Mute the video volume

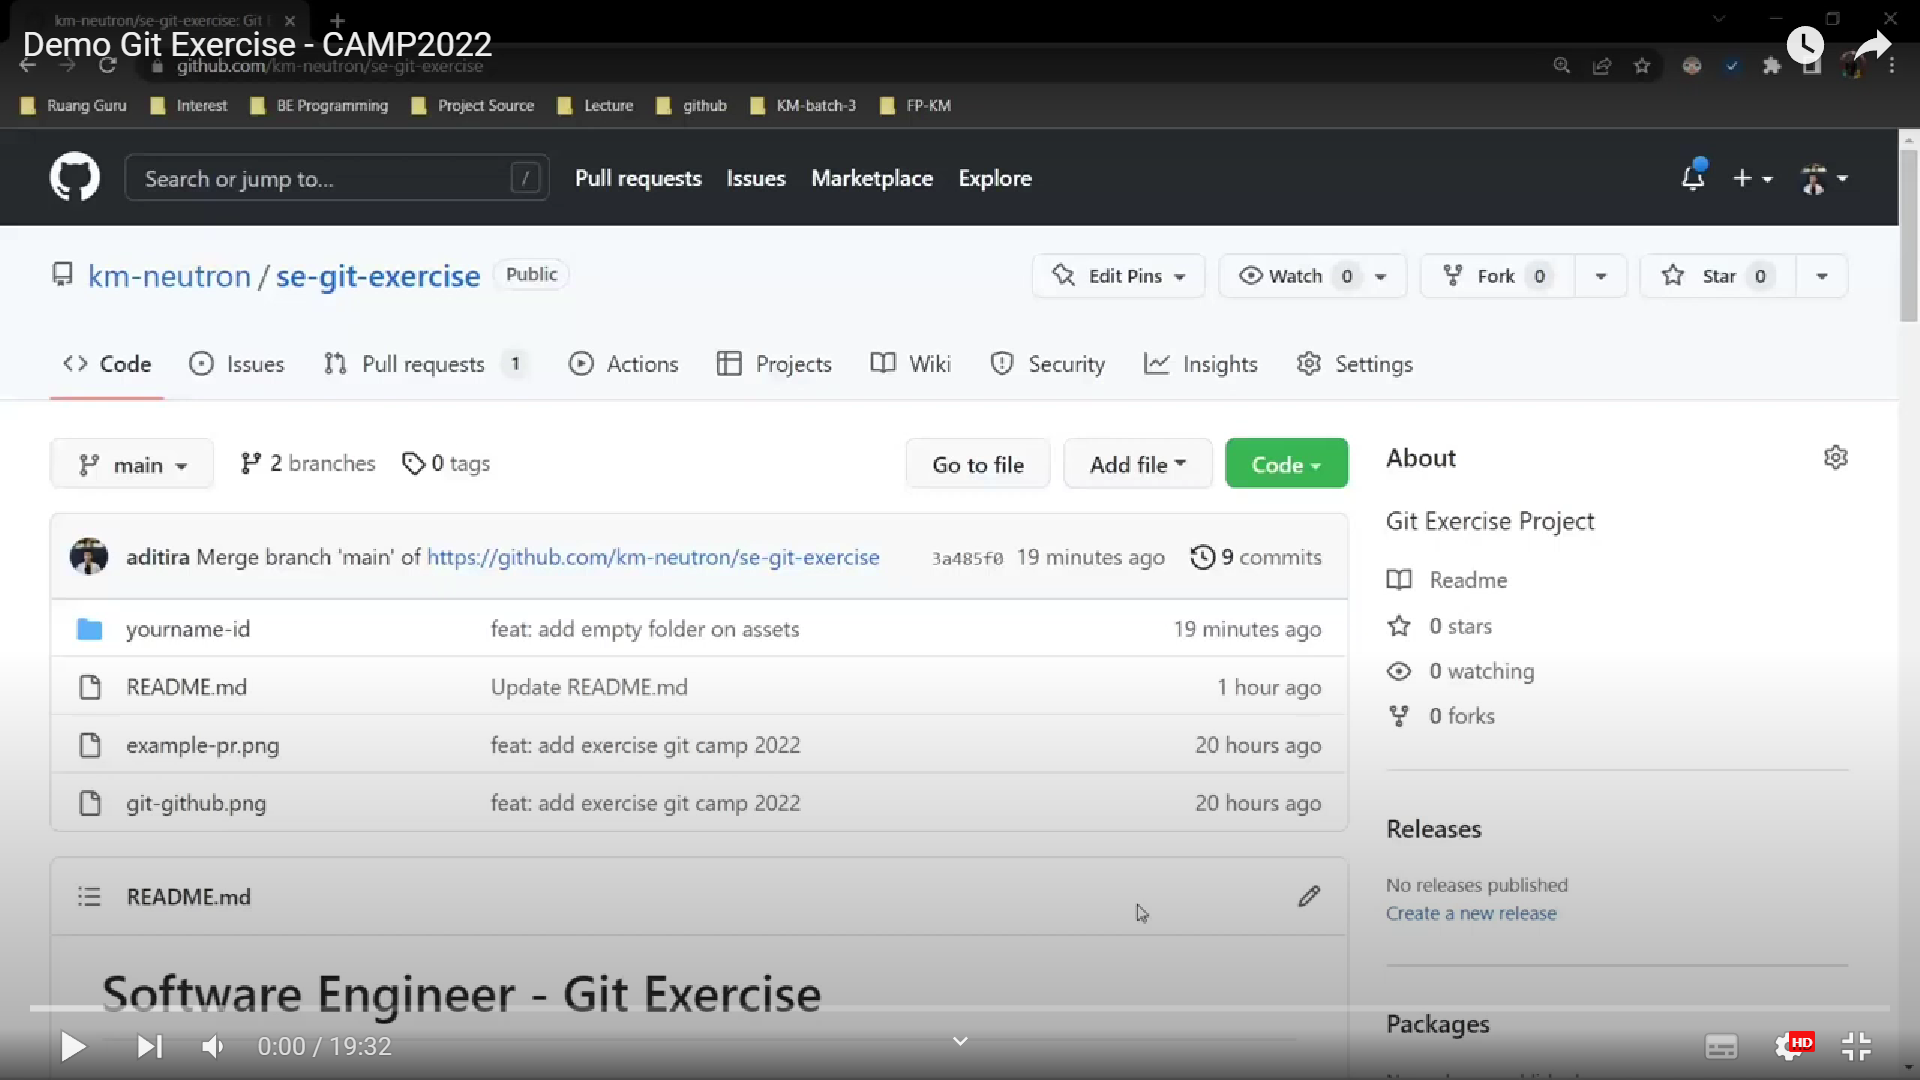[213, 1046]
